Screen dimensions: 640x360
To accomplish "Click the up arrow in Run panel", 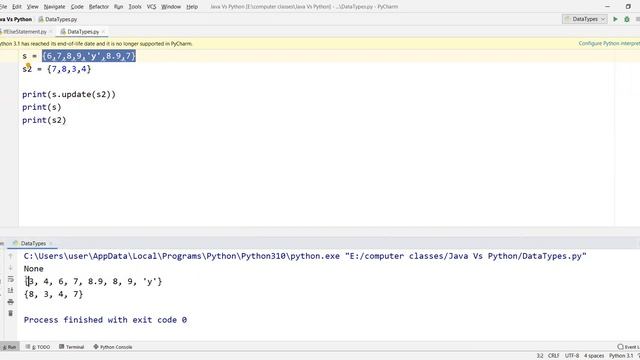I will tap(11, 256).
